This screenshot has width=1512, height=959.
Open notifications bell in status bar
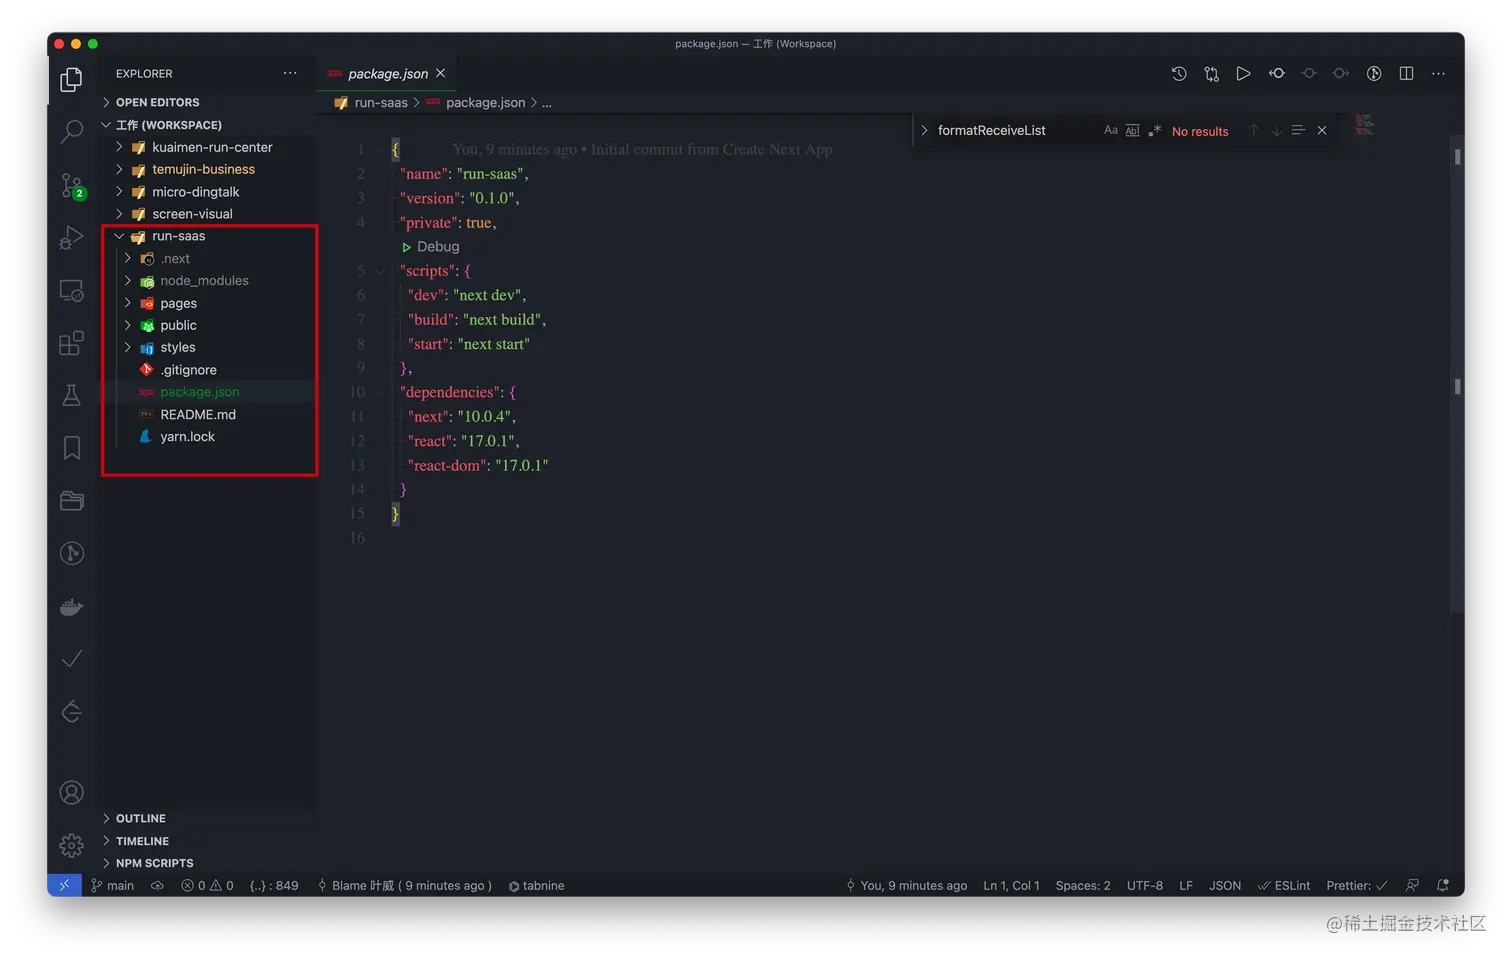[1442, 885]
